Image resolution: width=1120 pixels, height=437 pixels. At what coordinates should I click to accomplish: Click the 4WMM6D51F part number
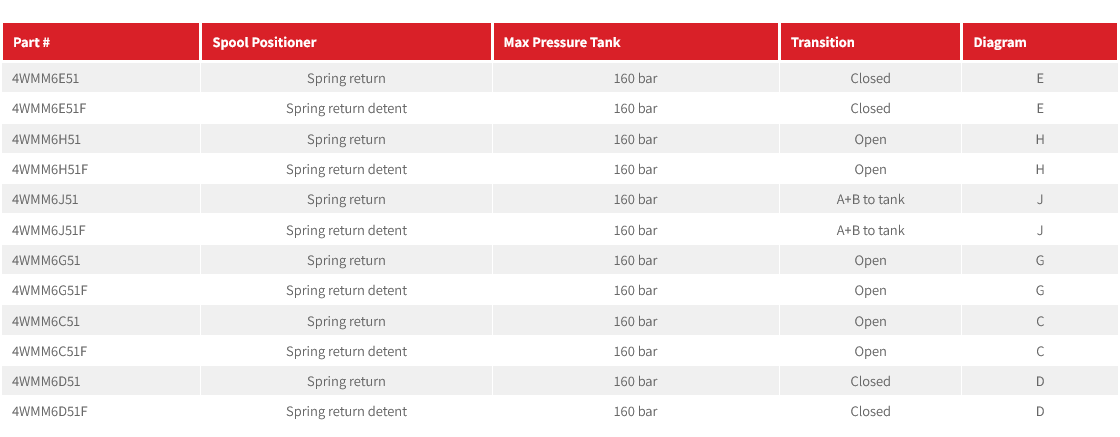coord(50,411)
